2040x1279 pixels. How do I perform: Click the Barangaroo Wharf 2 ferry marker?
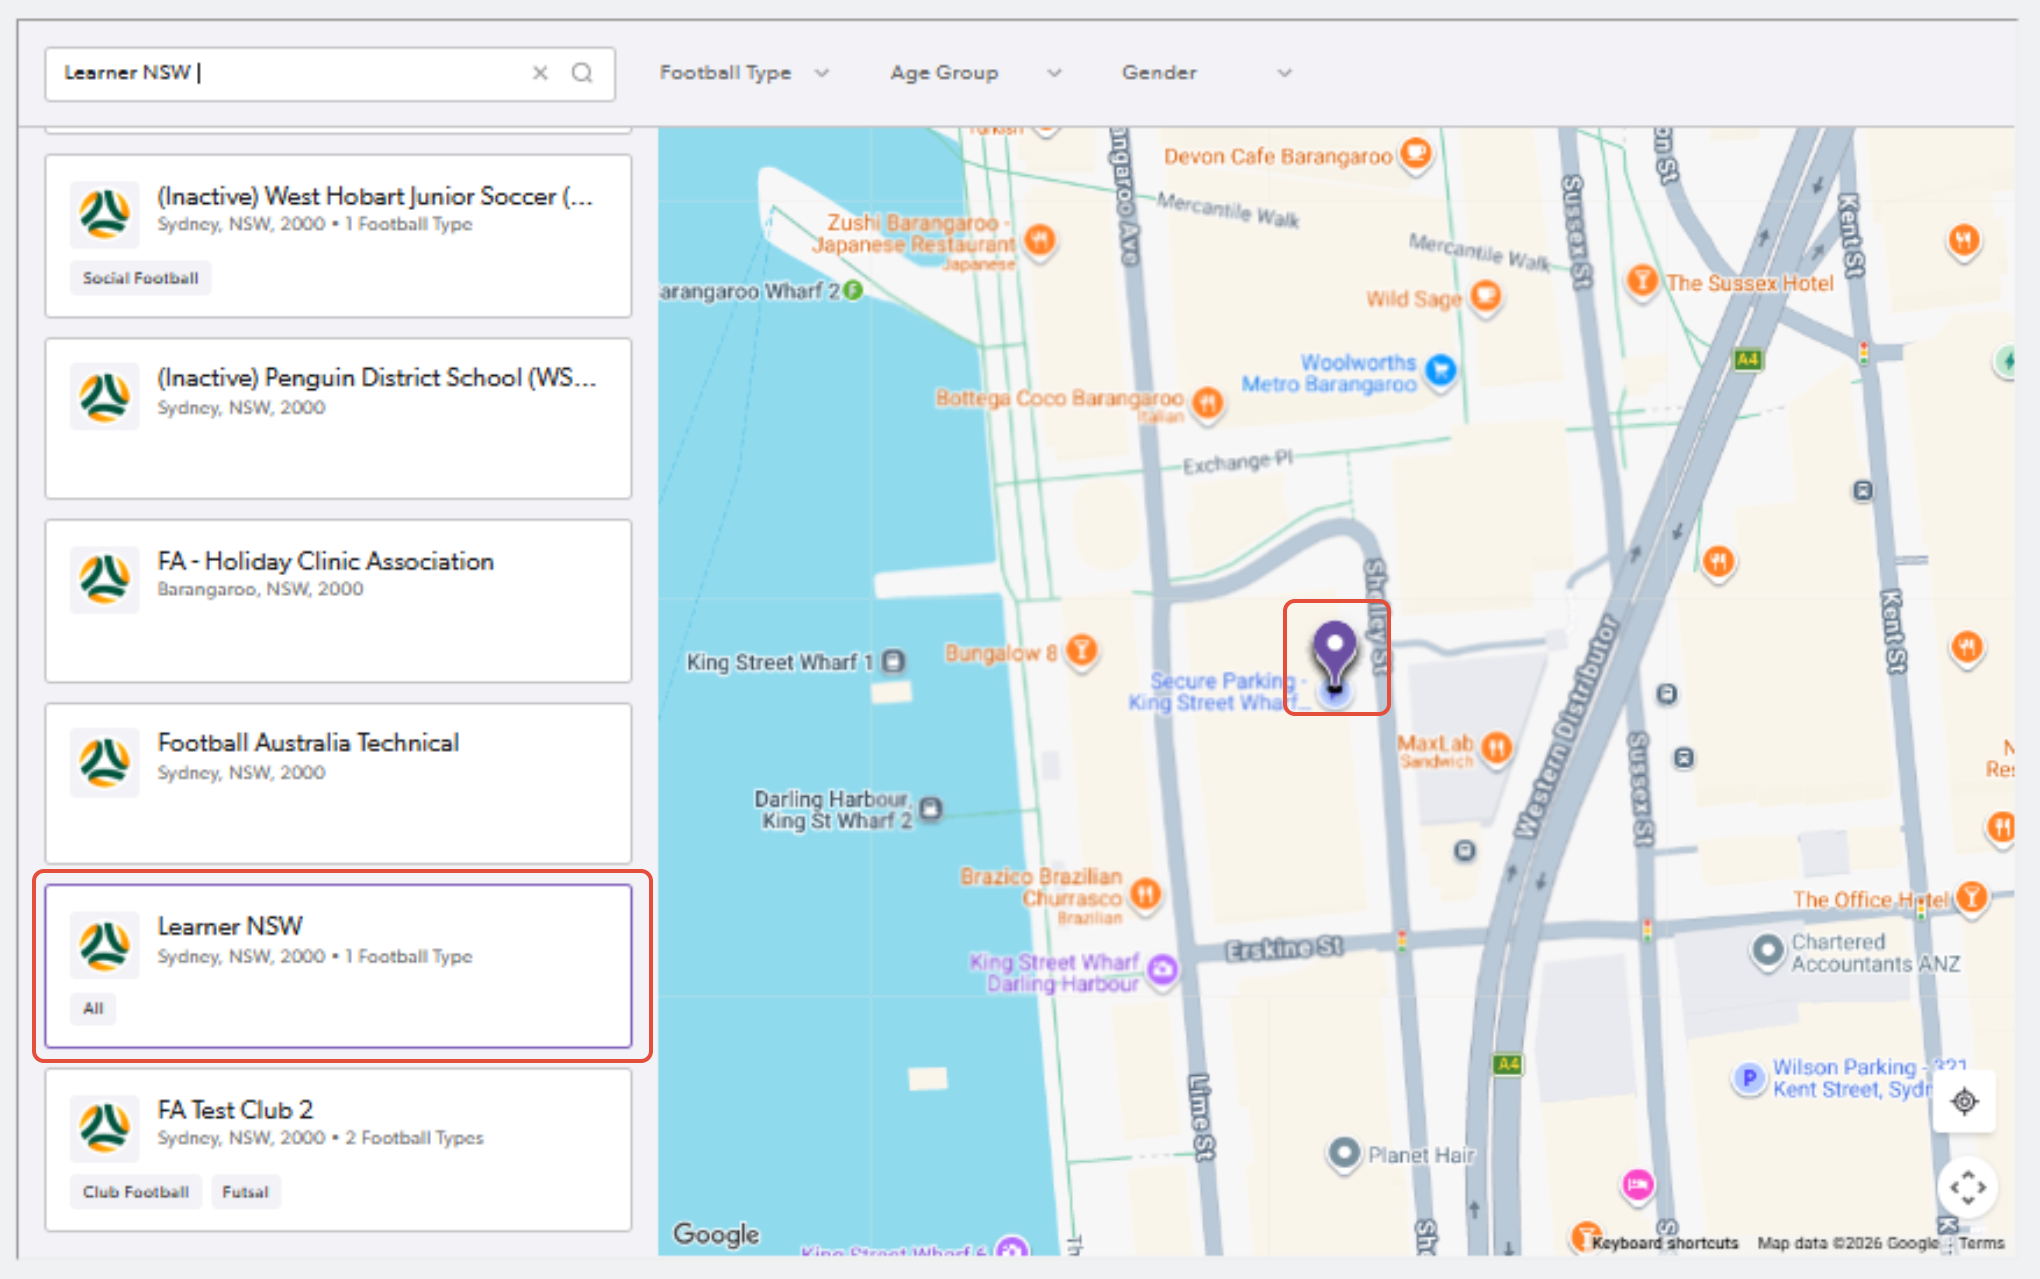pos(853,290)
